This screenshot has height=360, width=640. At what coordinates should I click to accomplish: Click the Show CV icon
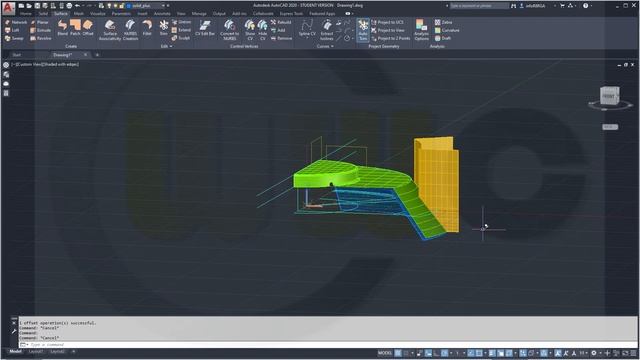(250, 30)
